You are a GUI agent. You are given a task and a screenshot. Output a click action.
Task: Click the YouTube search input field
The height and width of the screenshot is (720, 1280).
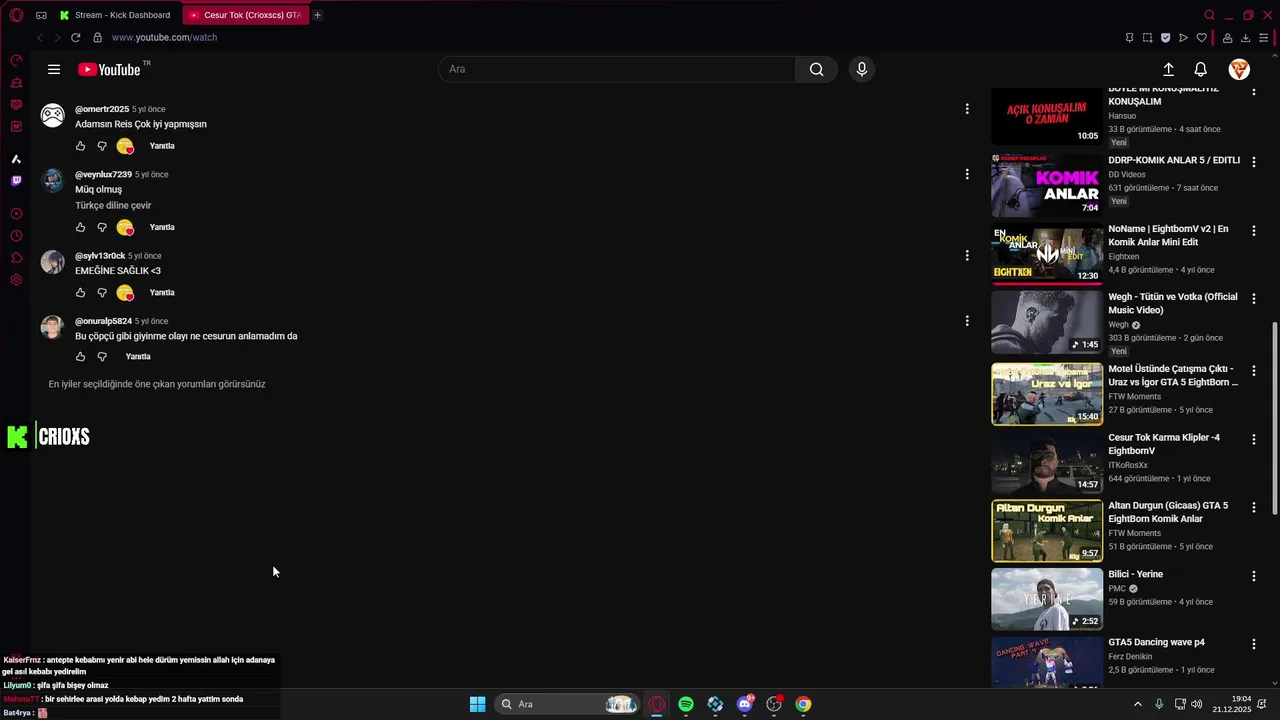[618, 69]
